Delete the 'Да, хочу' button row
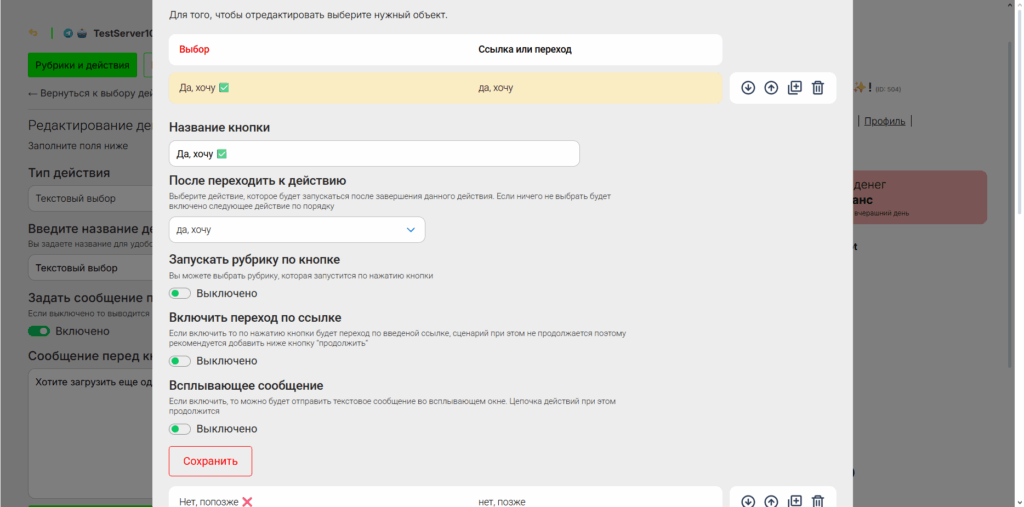Screen dimensions: 1024x507 (x=818, y=88)
